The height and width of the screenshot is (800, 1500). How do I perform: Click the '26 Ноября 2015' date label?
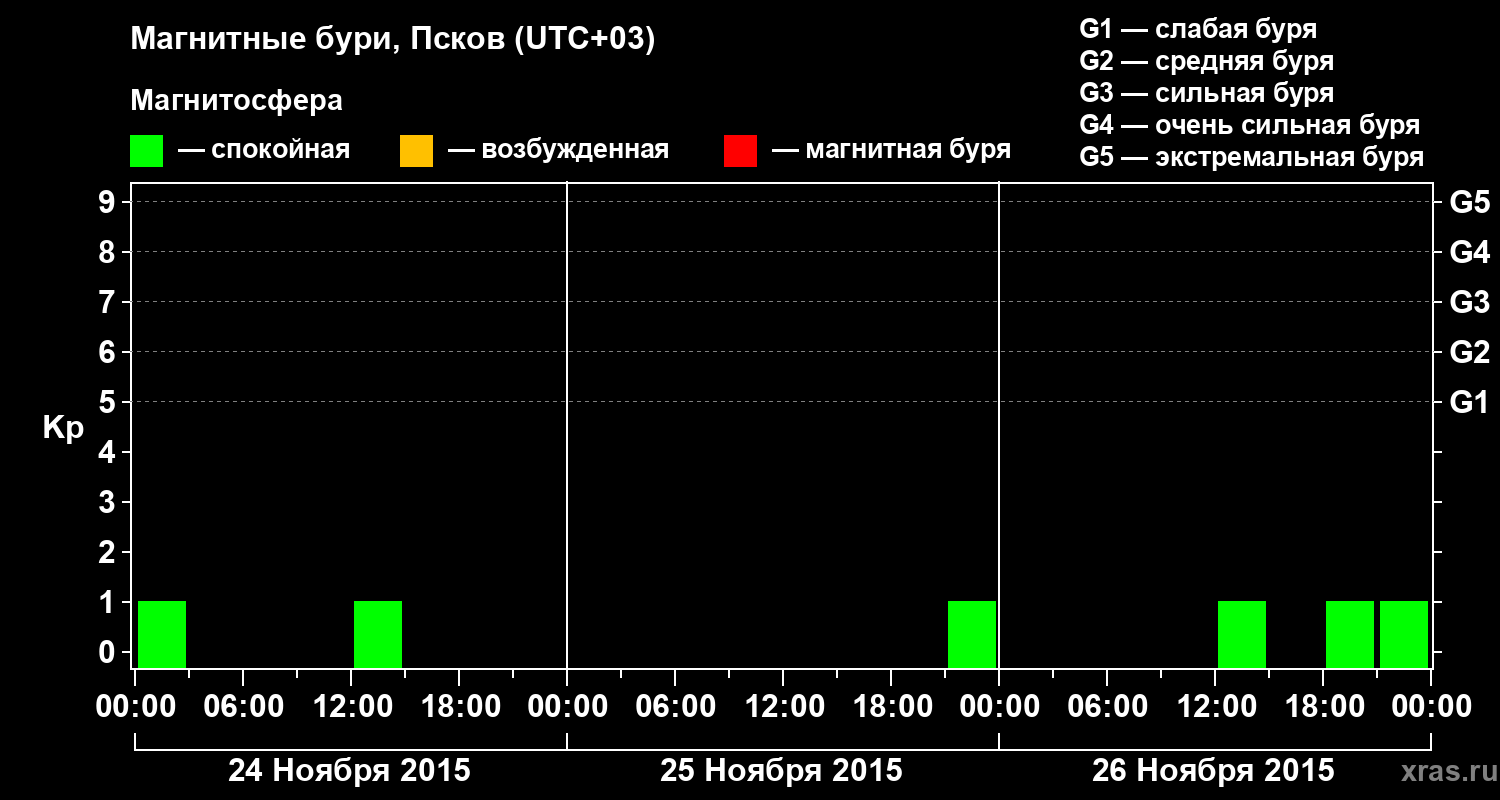1213,770
